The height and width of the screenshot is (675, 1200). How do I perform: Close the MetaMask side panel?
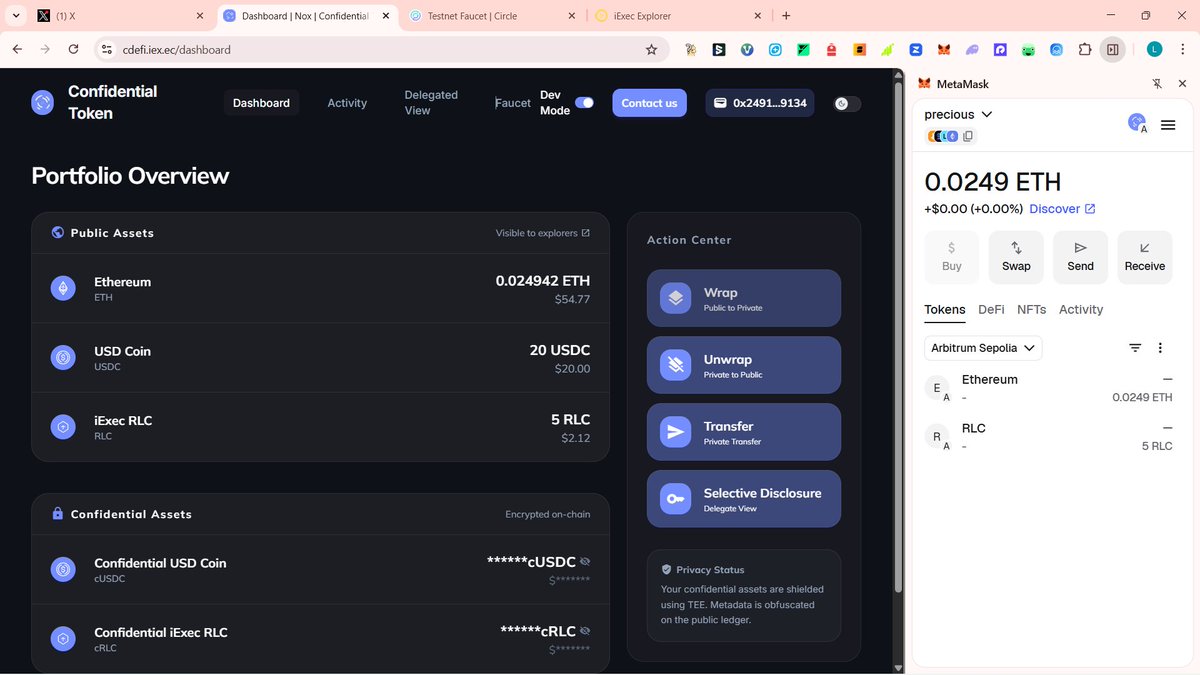click(x=1182, y=84)
